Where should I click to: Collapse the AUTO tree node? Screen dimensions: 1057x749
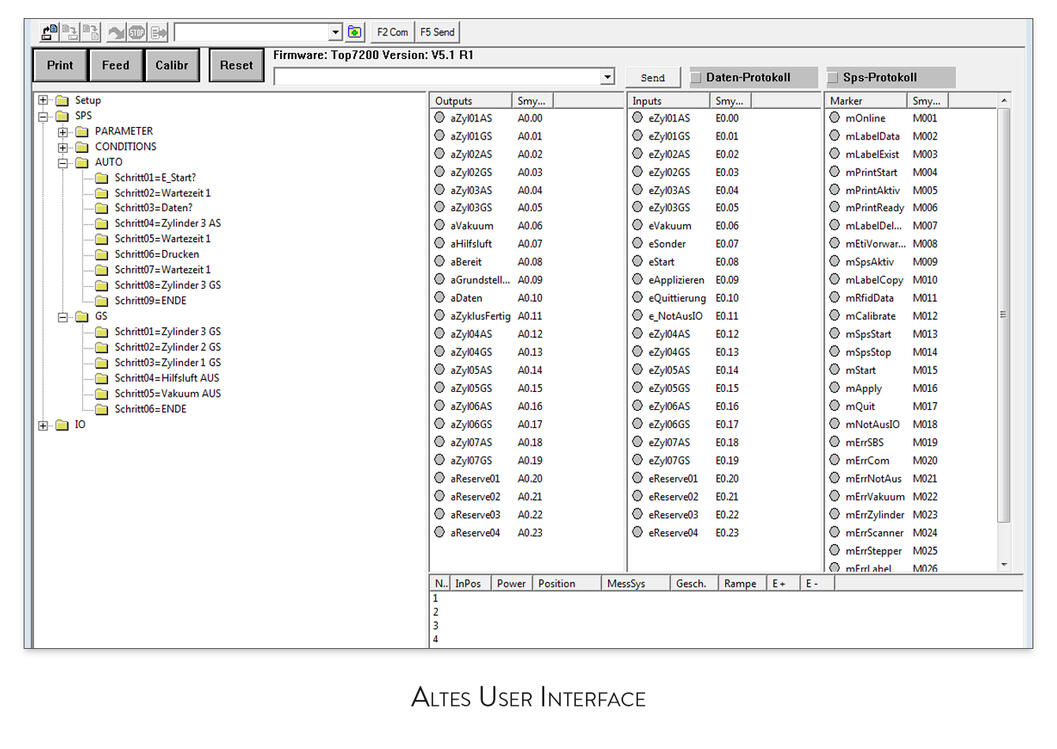point(63,162)
